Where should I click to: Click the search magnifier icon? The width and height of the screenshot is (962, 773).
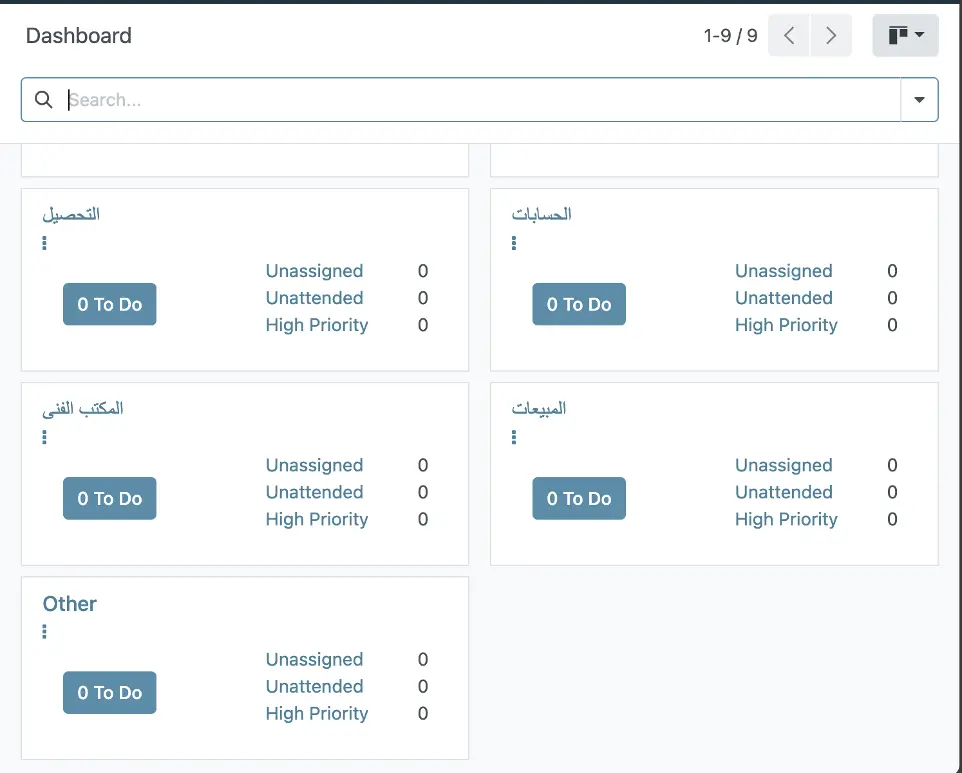point(43,100)
